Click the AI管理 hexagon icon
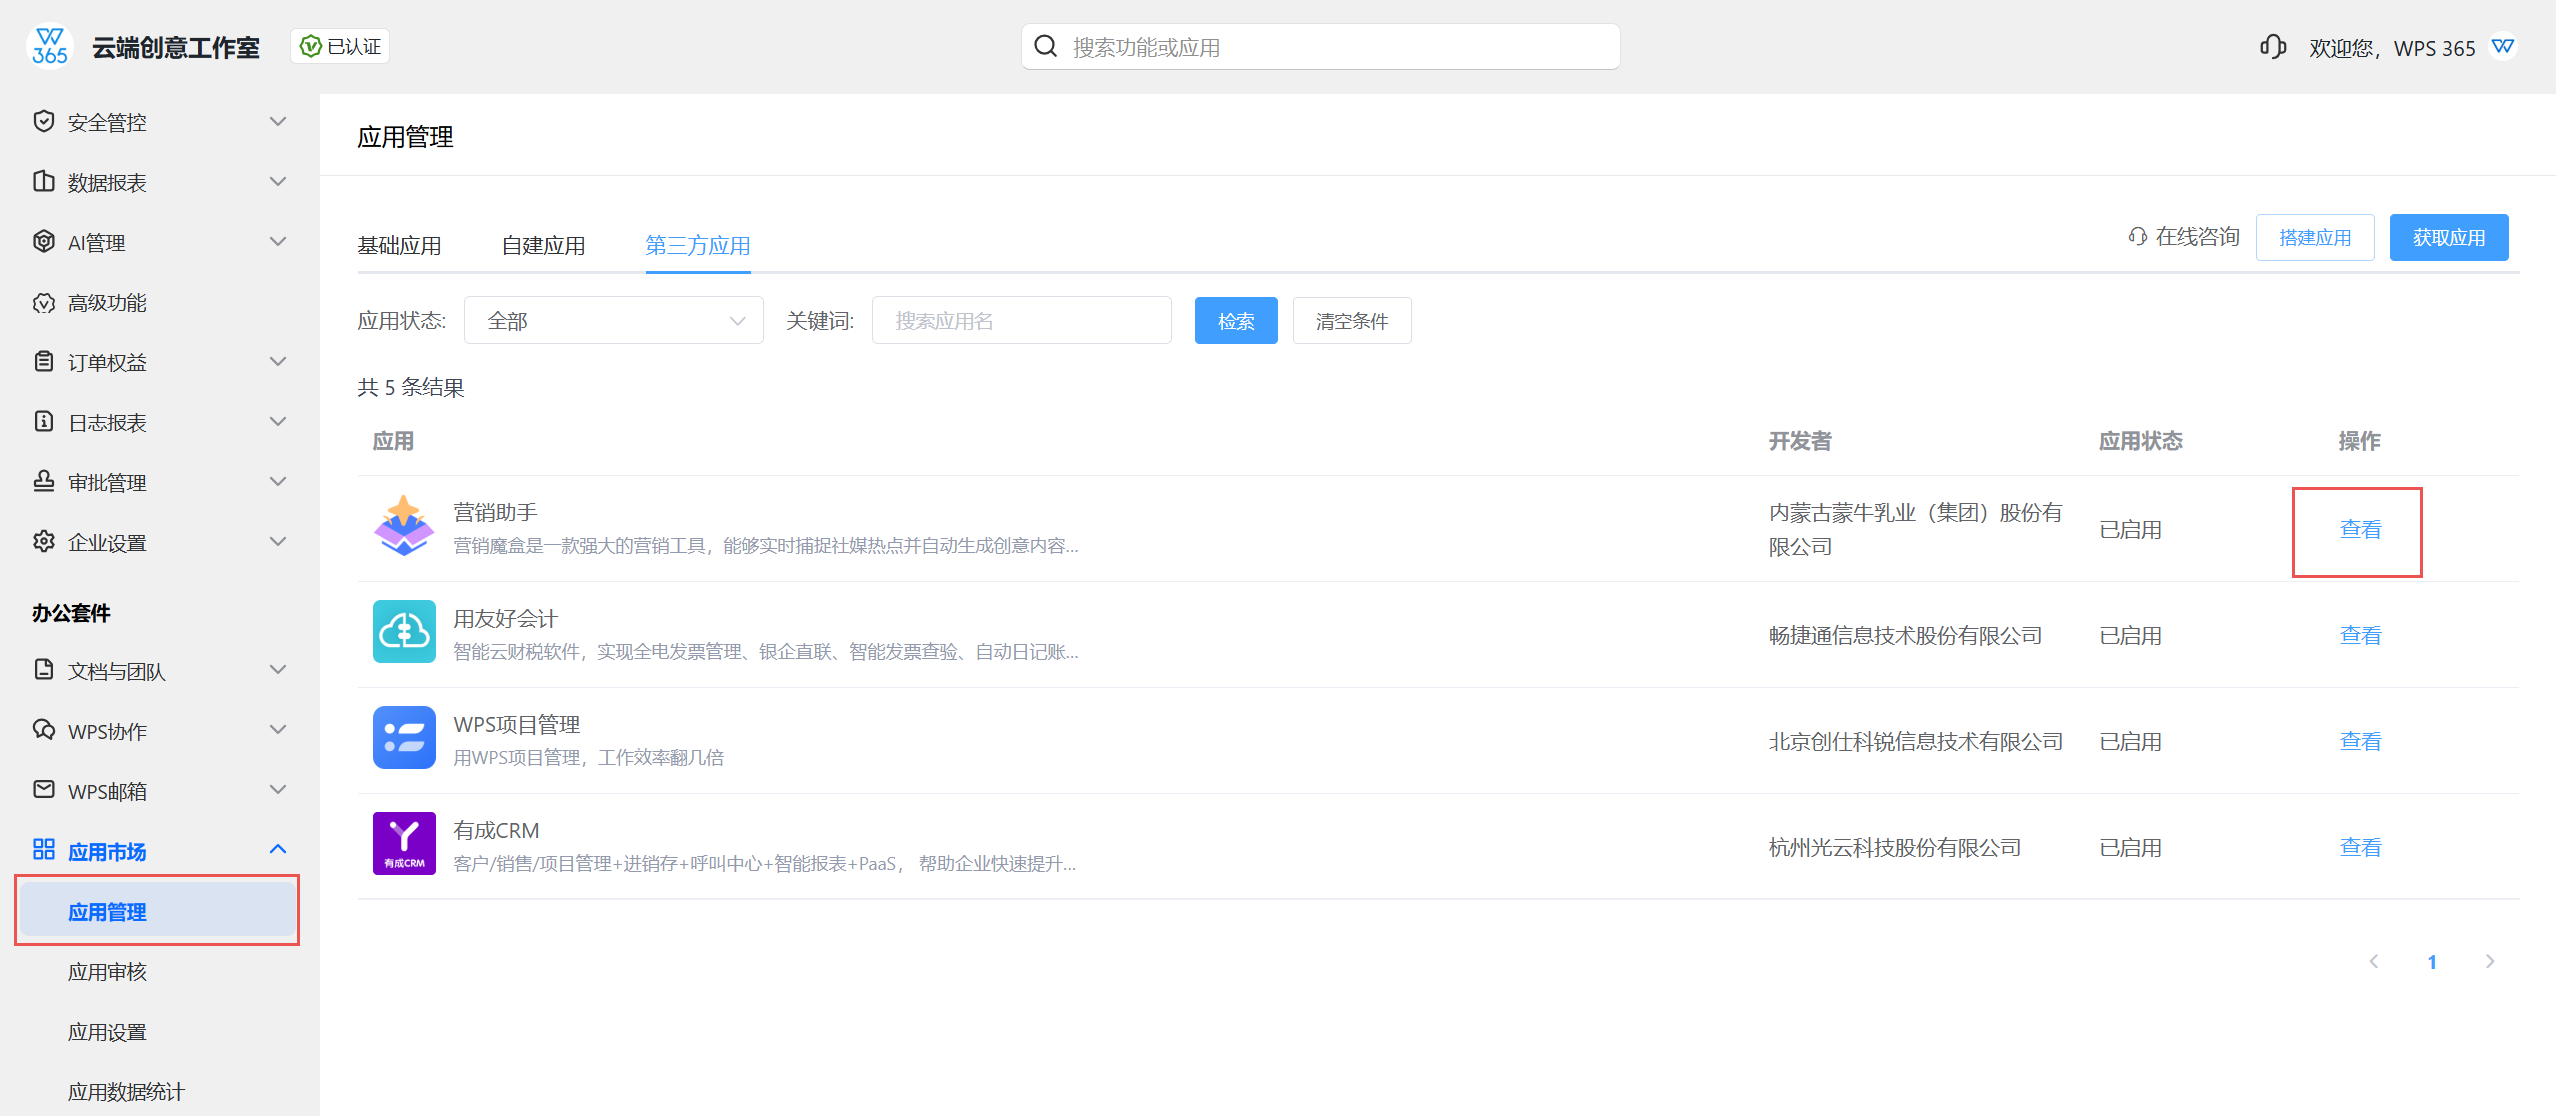Screen dimensions: 2556x1116 [44, 242]
